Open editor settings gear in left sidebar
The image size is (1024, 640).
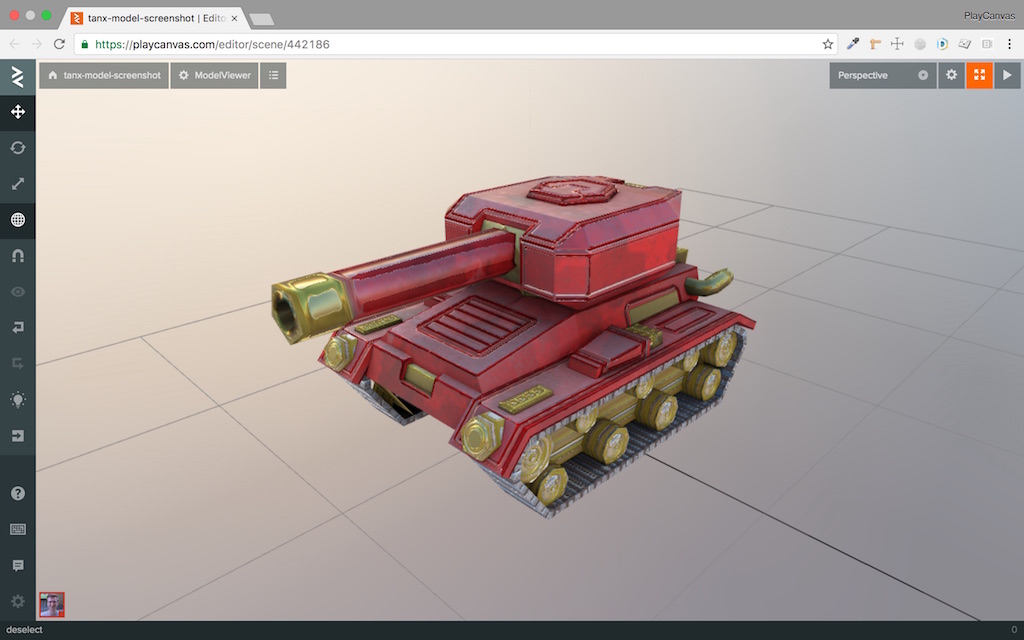(x=17, y=601)
